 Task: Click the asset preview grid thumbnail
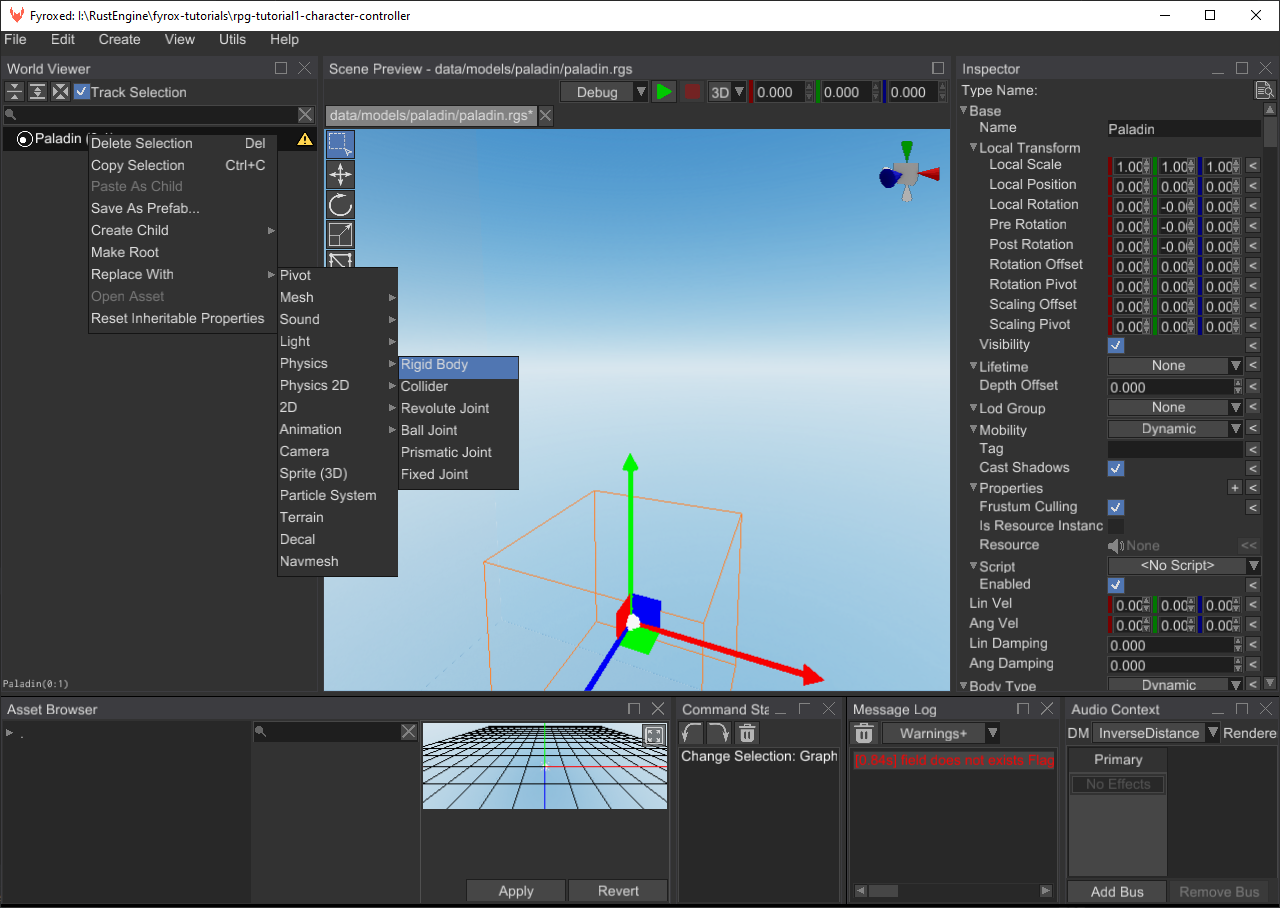[544, 766]
